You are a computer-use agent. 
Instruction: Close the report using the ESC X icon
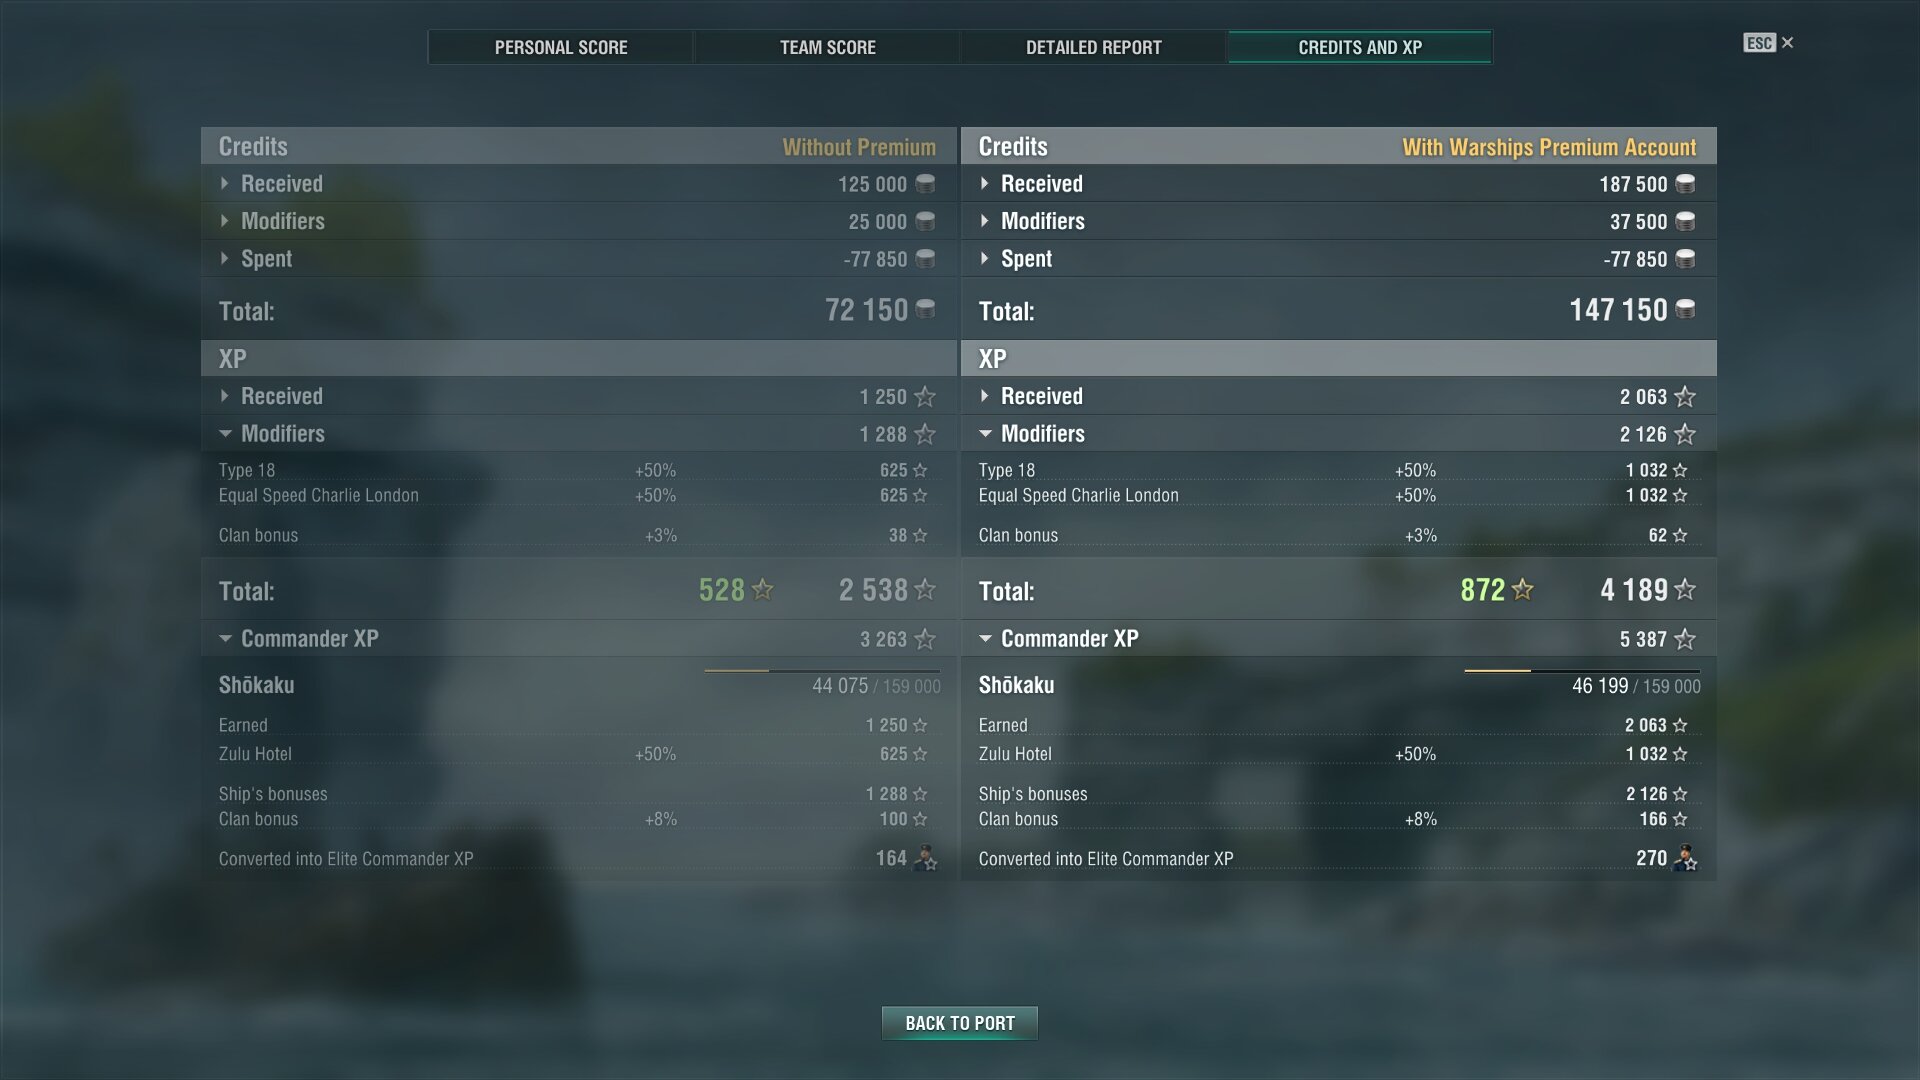point(1768,43)
